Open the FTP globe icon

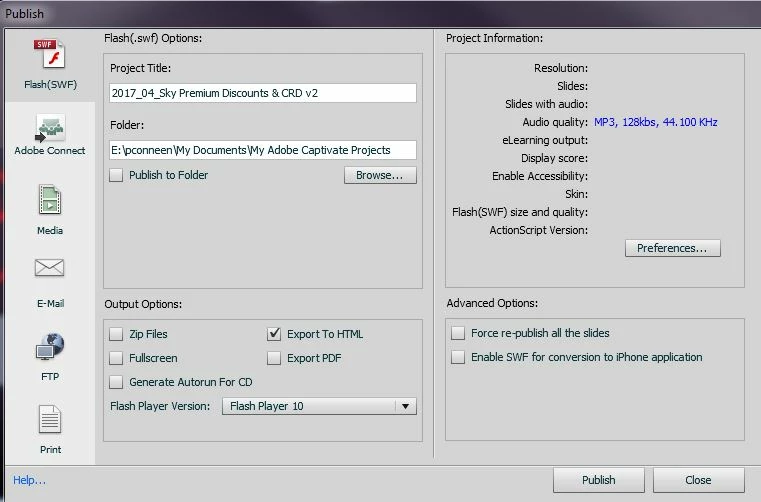click(50, 346)
